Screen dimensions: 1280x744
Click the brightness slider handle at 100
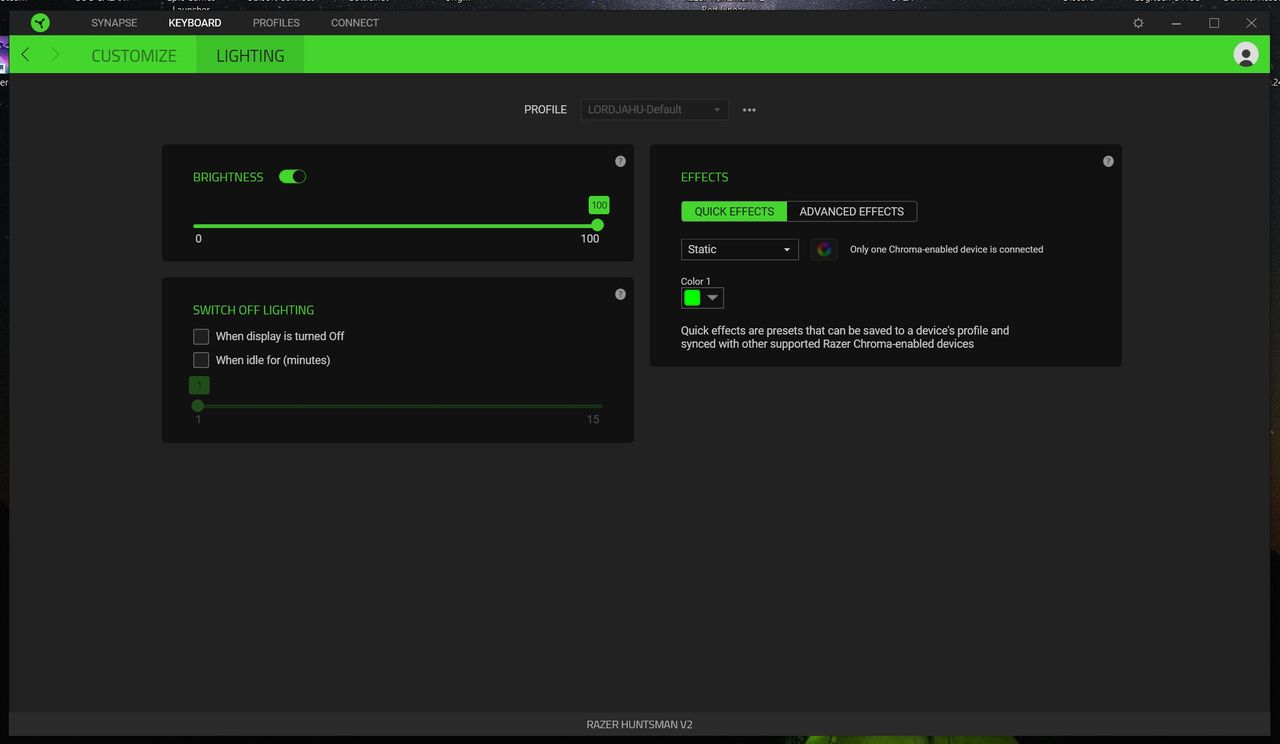598,225
